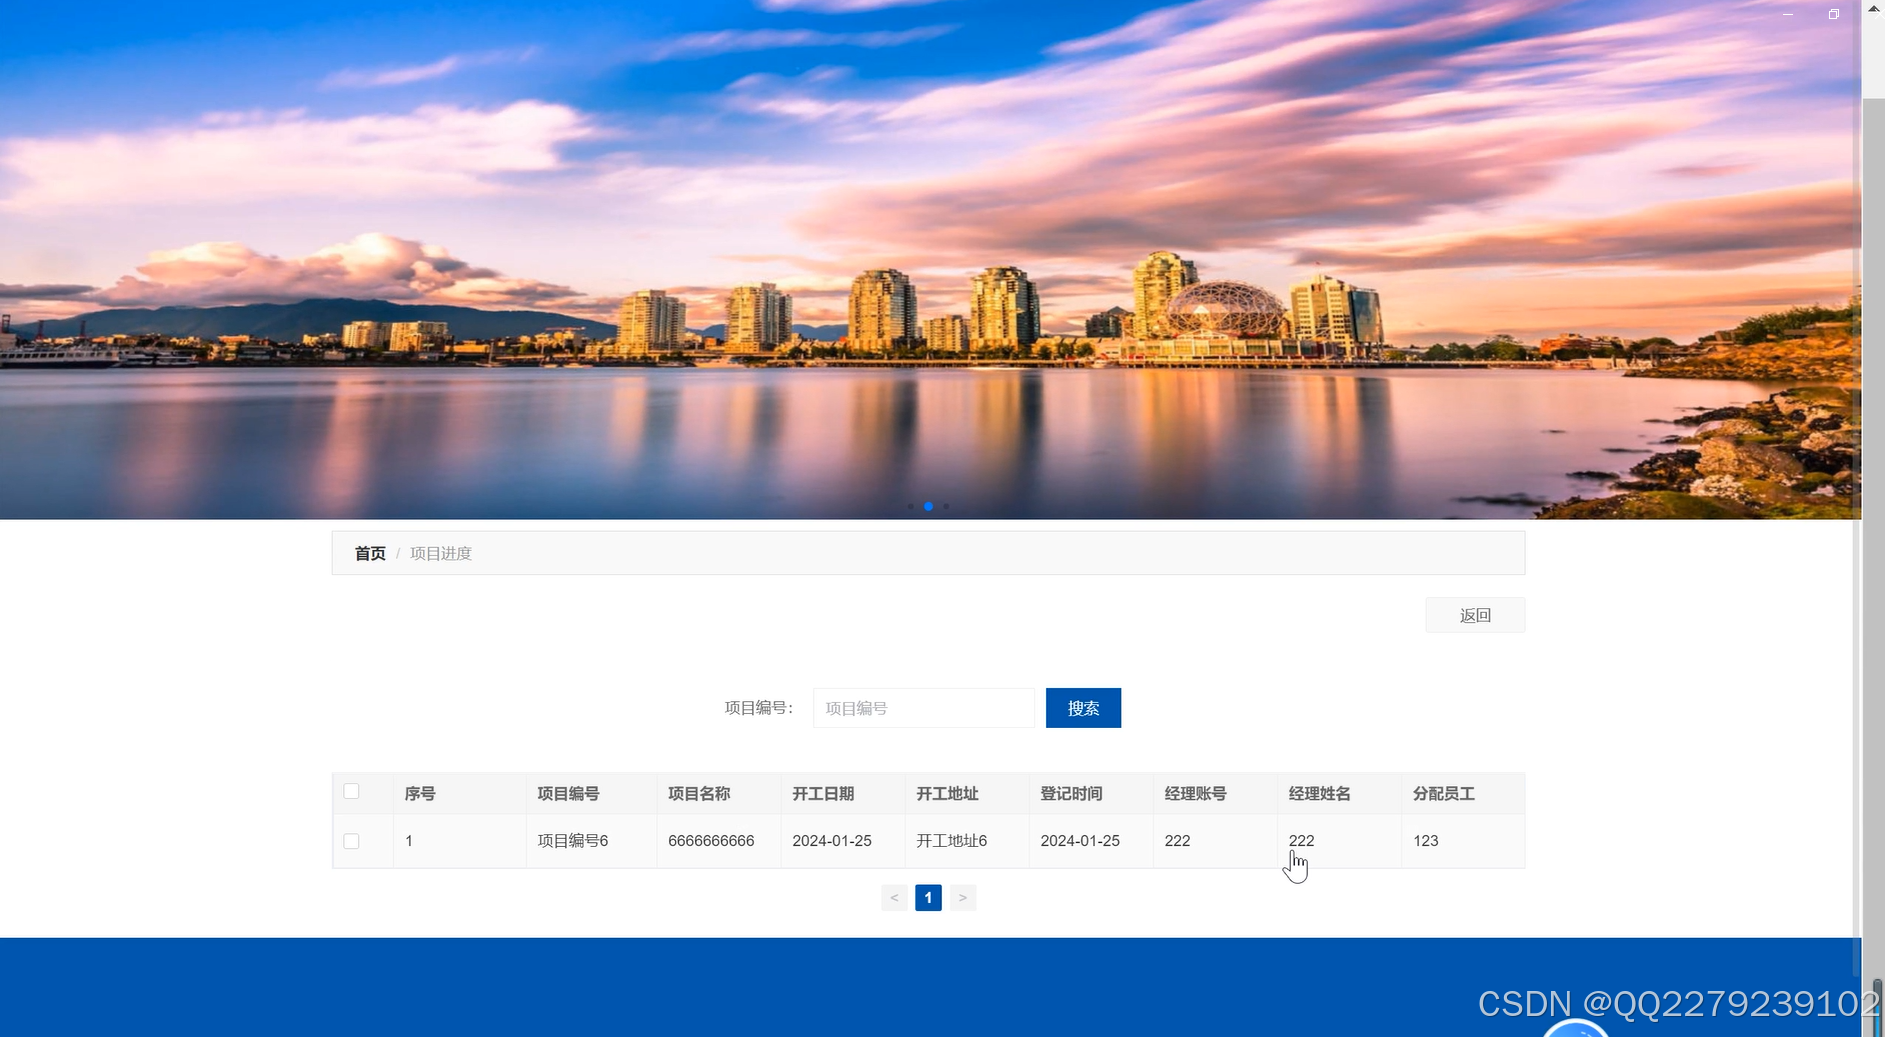
Task: Select the third carousel indicator dot
Action: pyautogui.click(x=947, y=506)
